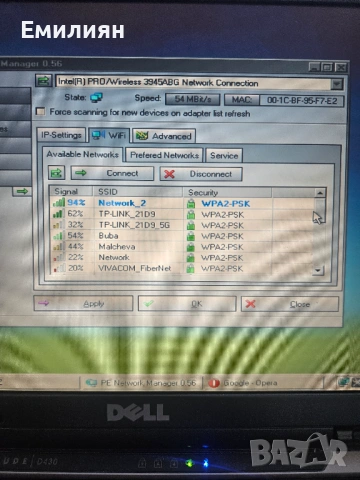Open the Service subtab

(x=224, y=156)
